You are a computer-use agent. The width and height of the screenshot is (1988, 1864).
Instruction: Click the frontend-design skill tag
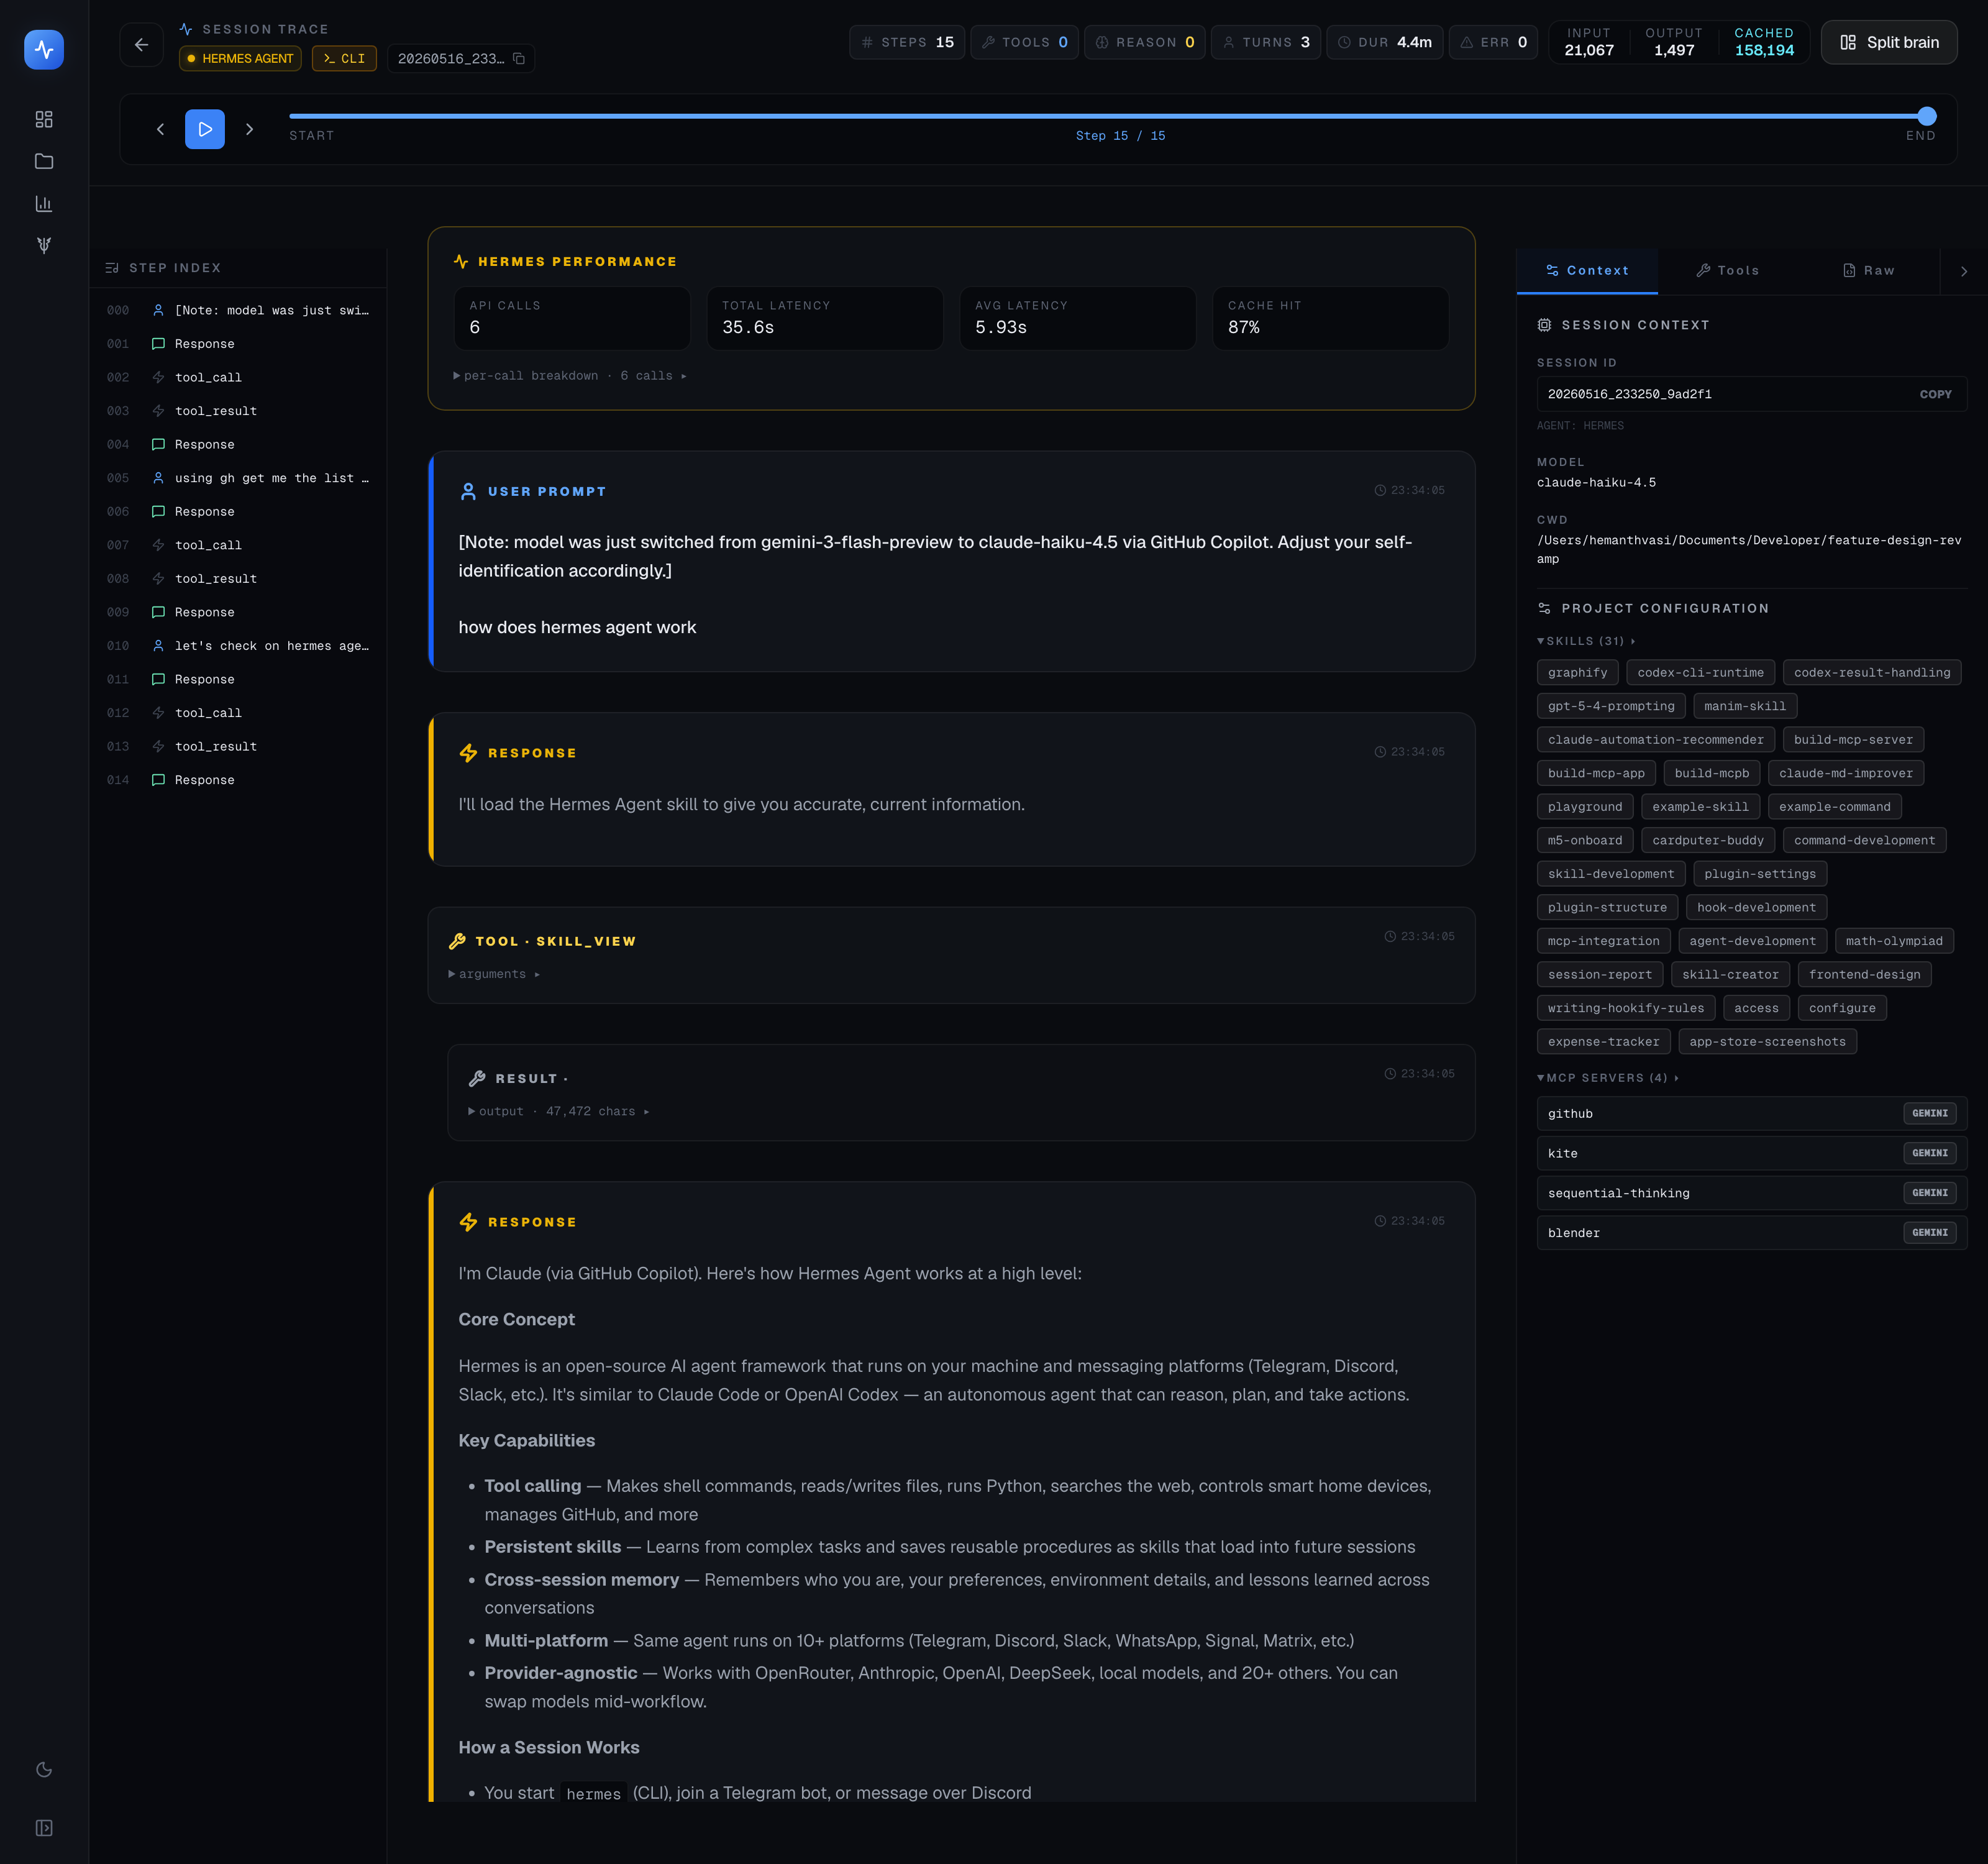pyautogui.click(x=1864, y=974)
